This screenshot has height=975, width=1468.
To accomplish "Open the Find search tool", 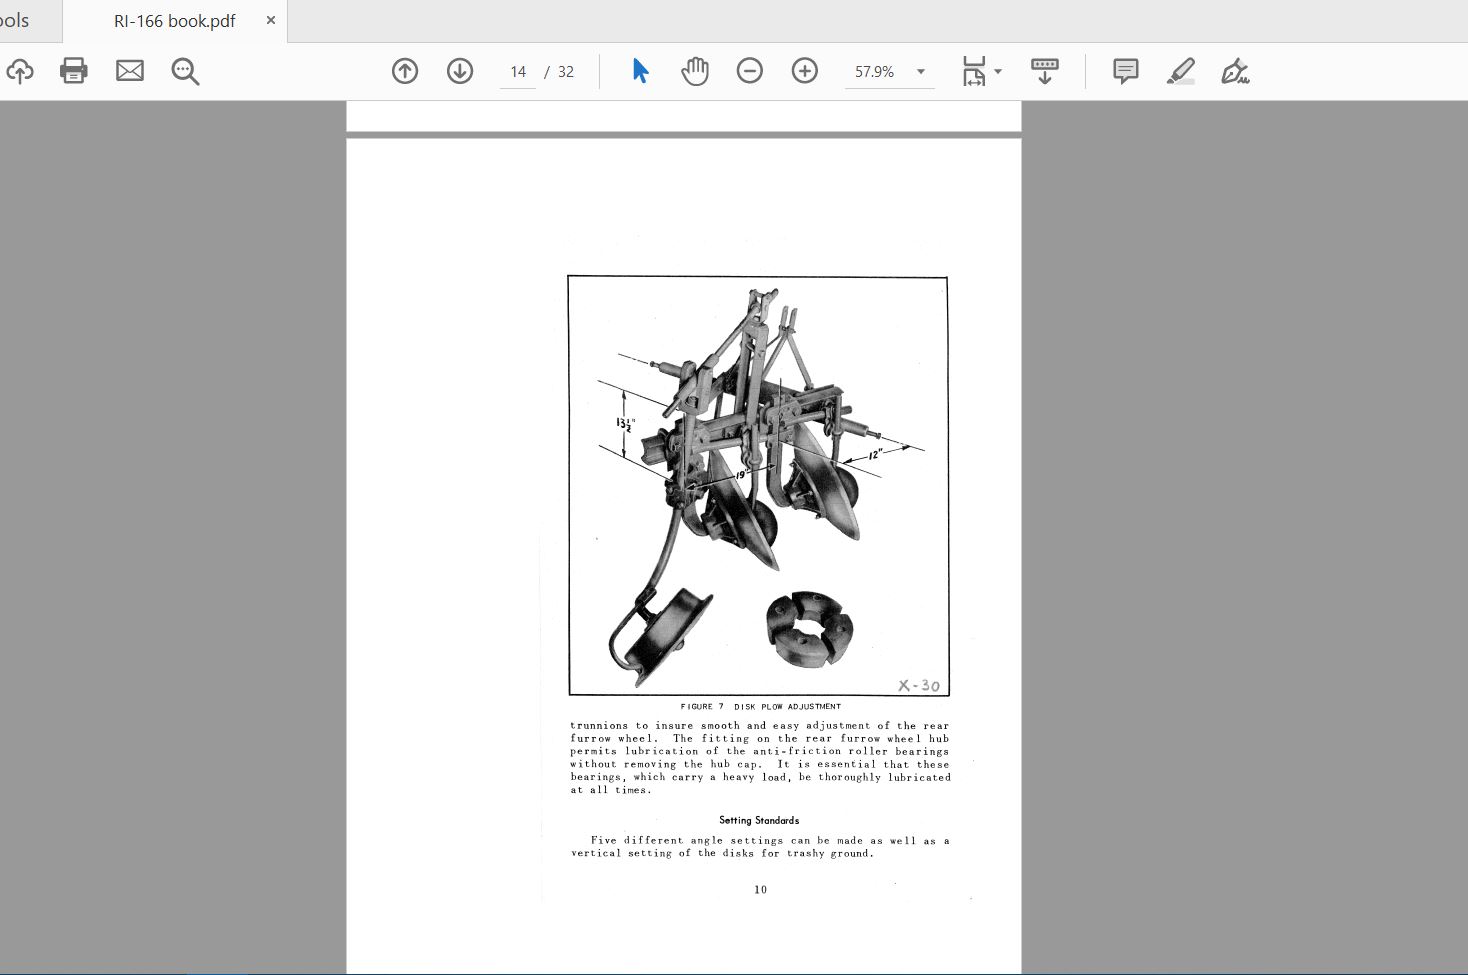I will pos(184,71).
